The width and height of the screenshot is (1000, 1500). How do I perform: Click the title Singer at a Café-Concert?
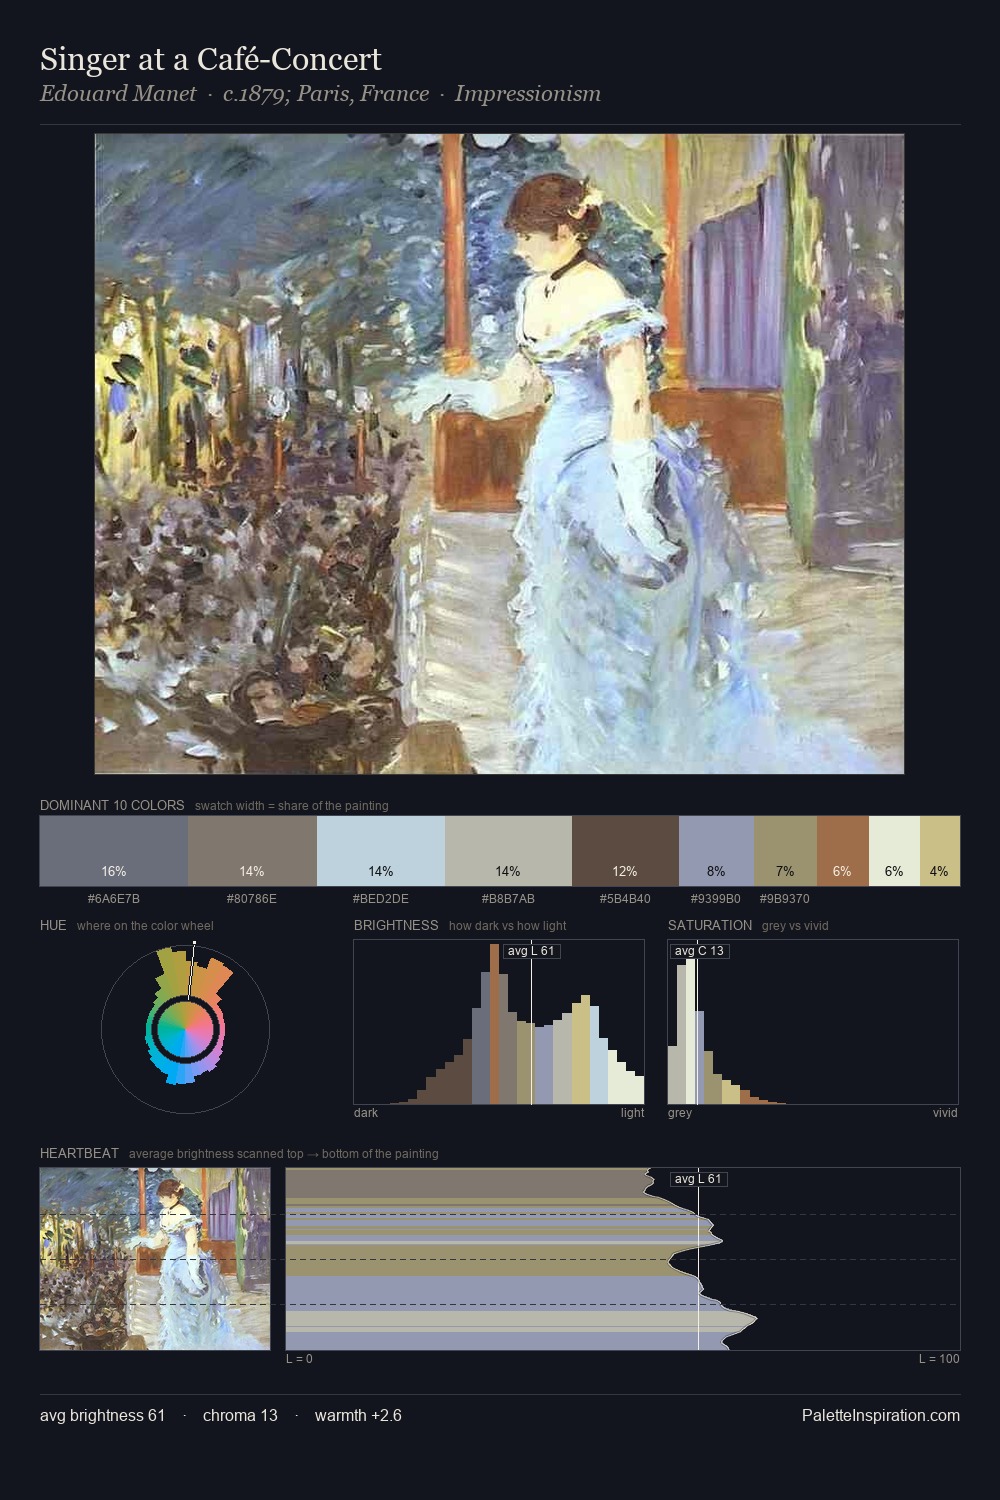point(211,59)
